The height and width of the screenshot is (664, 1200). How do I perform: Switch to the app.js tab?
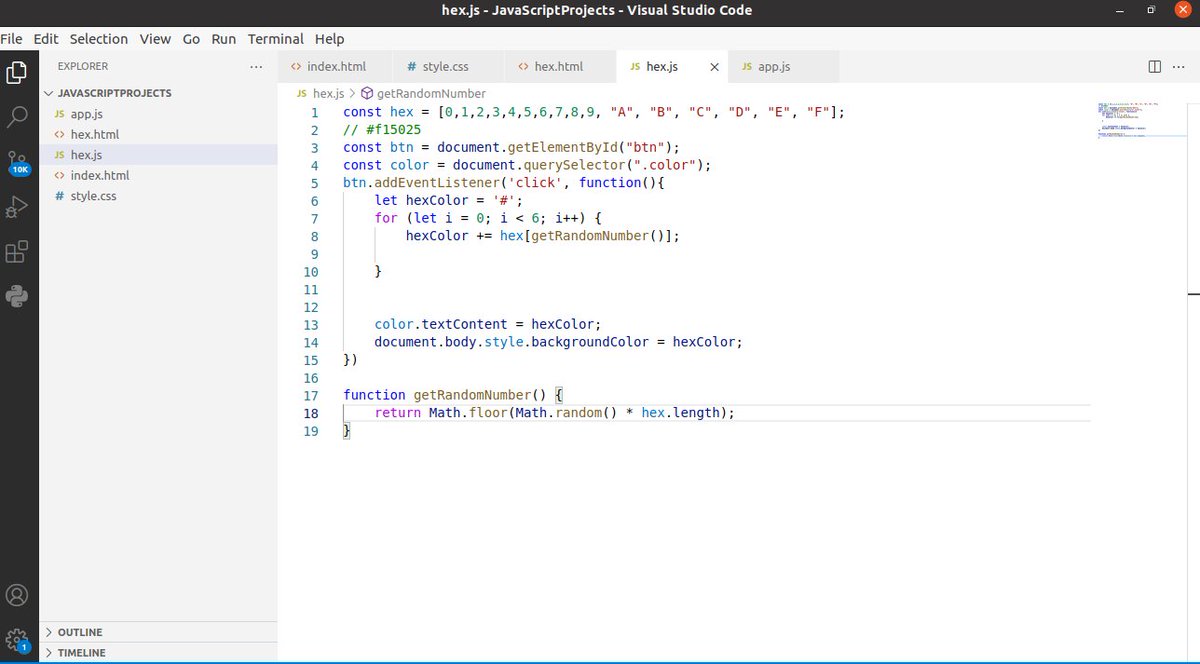[x=774, y=67]
